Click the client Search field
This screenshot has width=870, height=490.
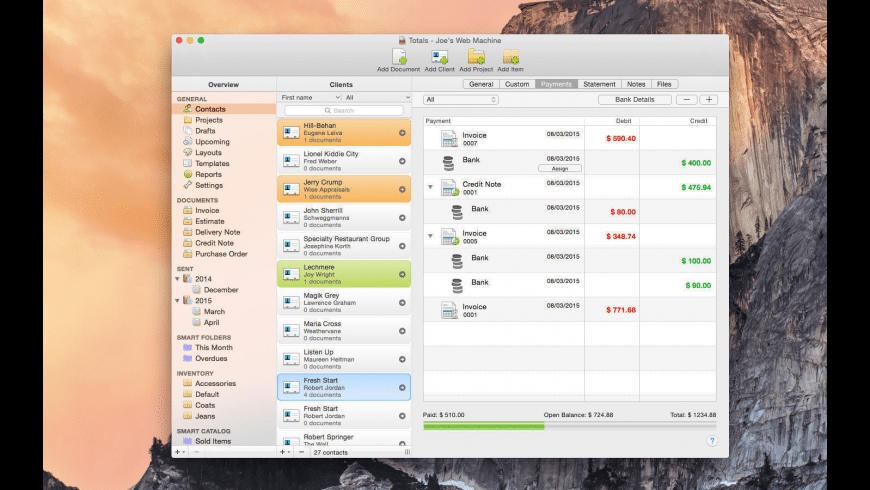click(x=343, y=110)
